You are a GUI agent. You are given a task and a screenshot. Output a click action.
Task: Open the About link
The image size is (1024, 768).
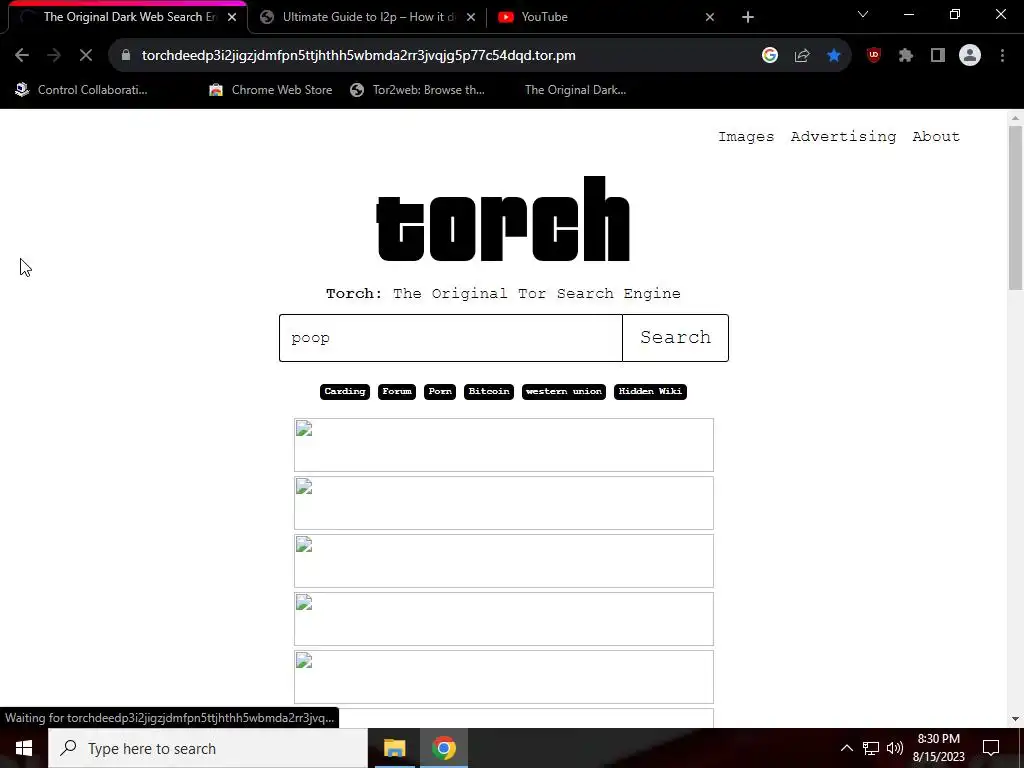(x=936, y=136)
